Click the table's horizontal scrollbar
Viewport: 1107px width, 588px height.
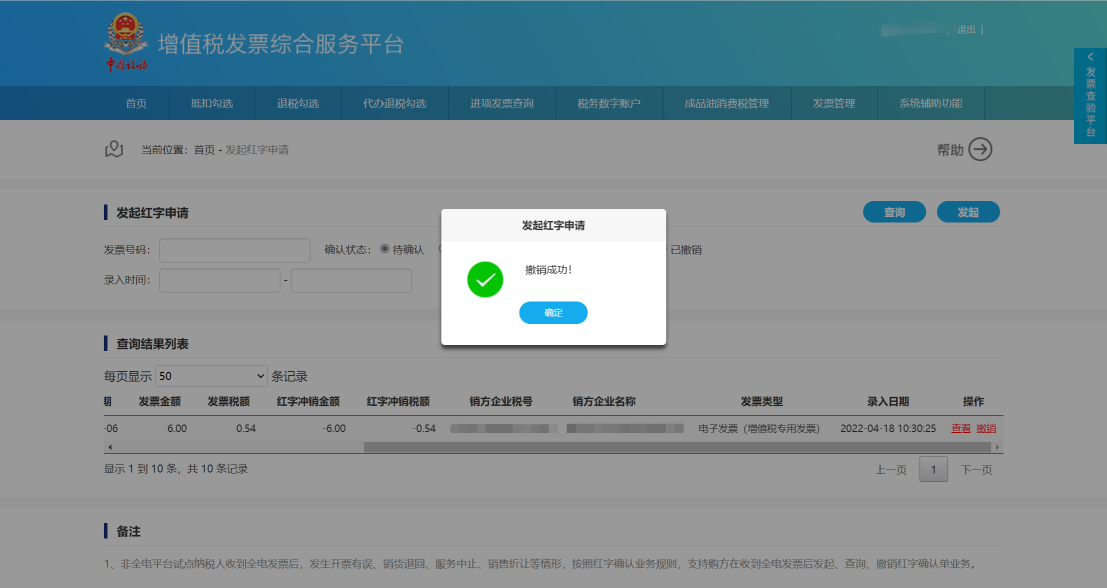coord(600,446)
